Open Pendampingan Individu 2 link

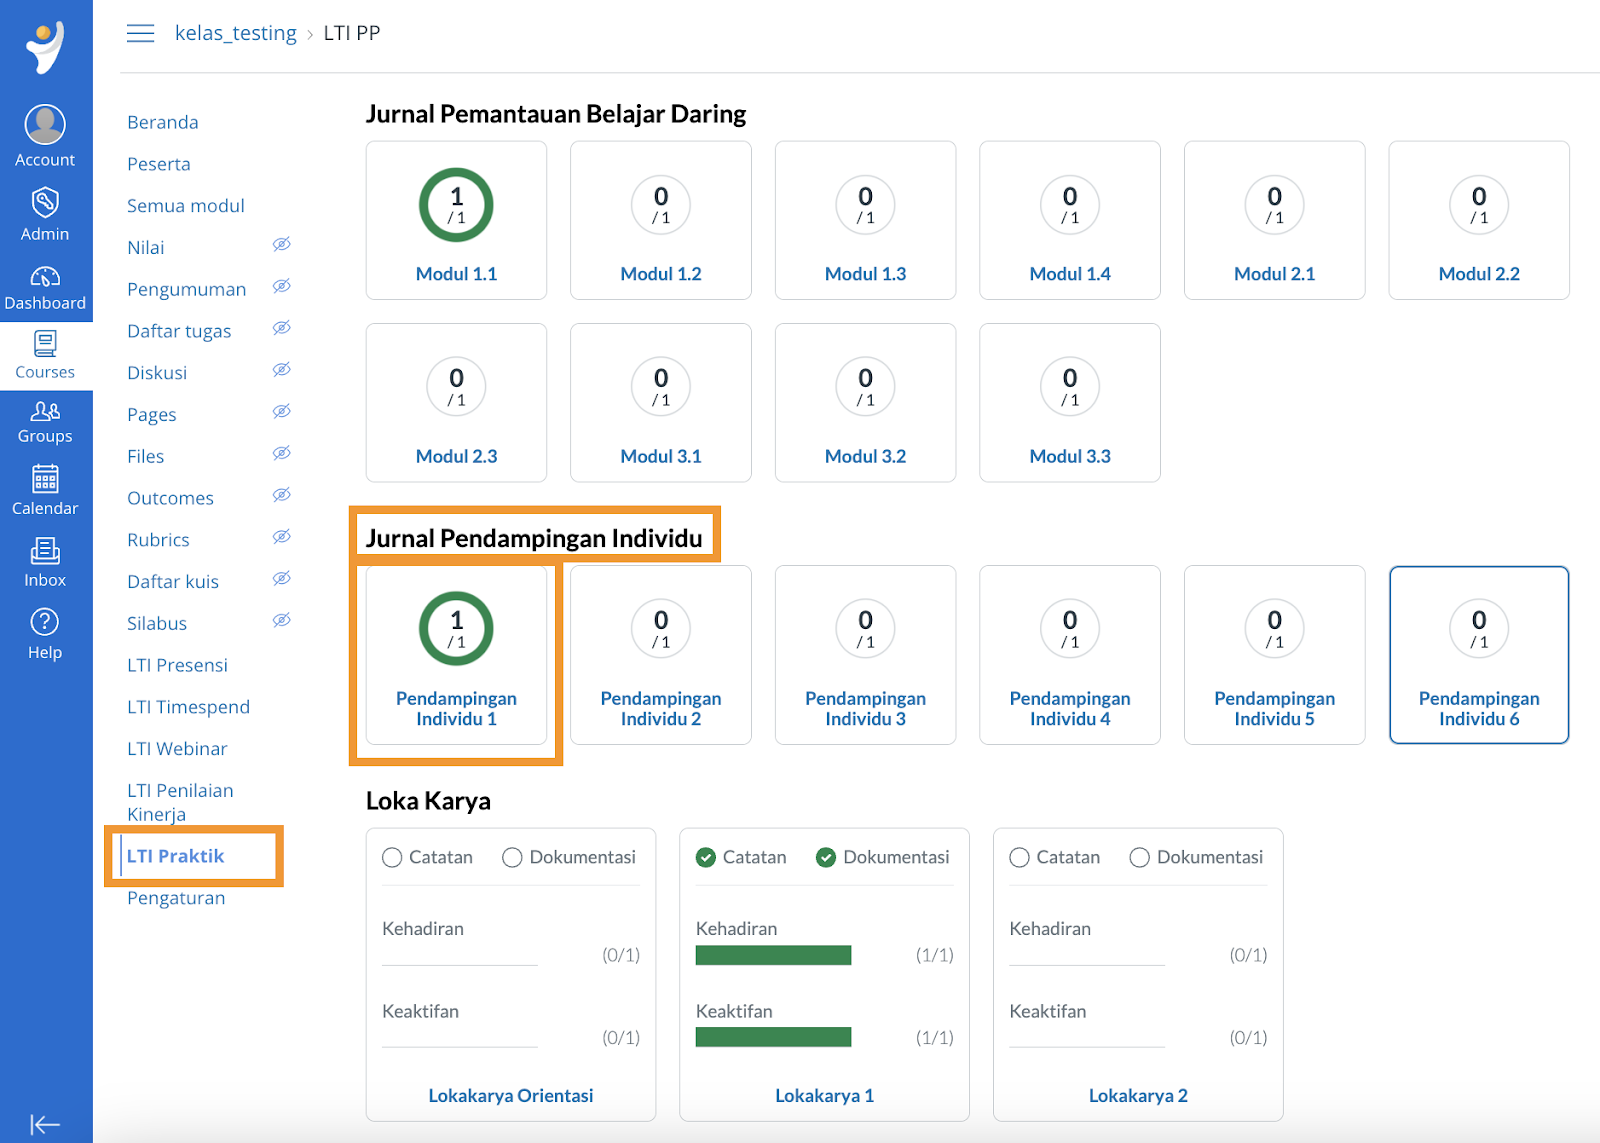[x=661, y=708]
